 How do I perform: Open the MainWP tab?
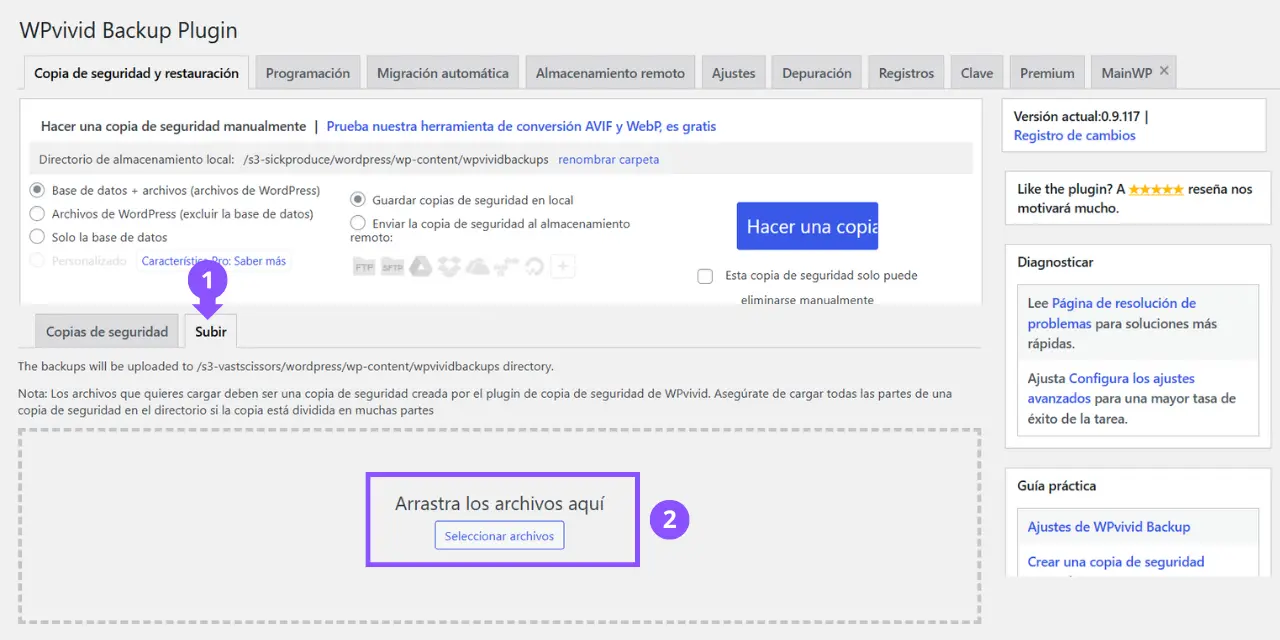pos(1127,73)
